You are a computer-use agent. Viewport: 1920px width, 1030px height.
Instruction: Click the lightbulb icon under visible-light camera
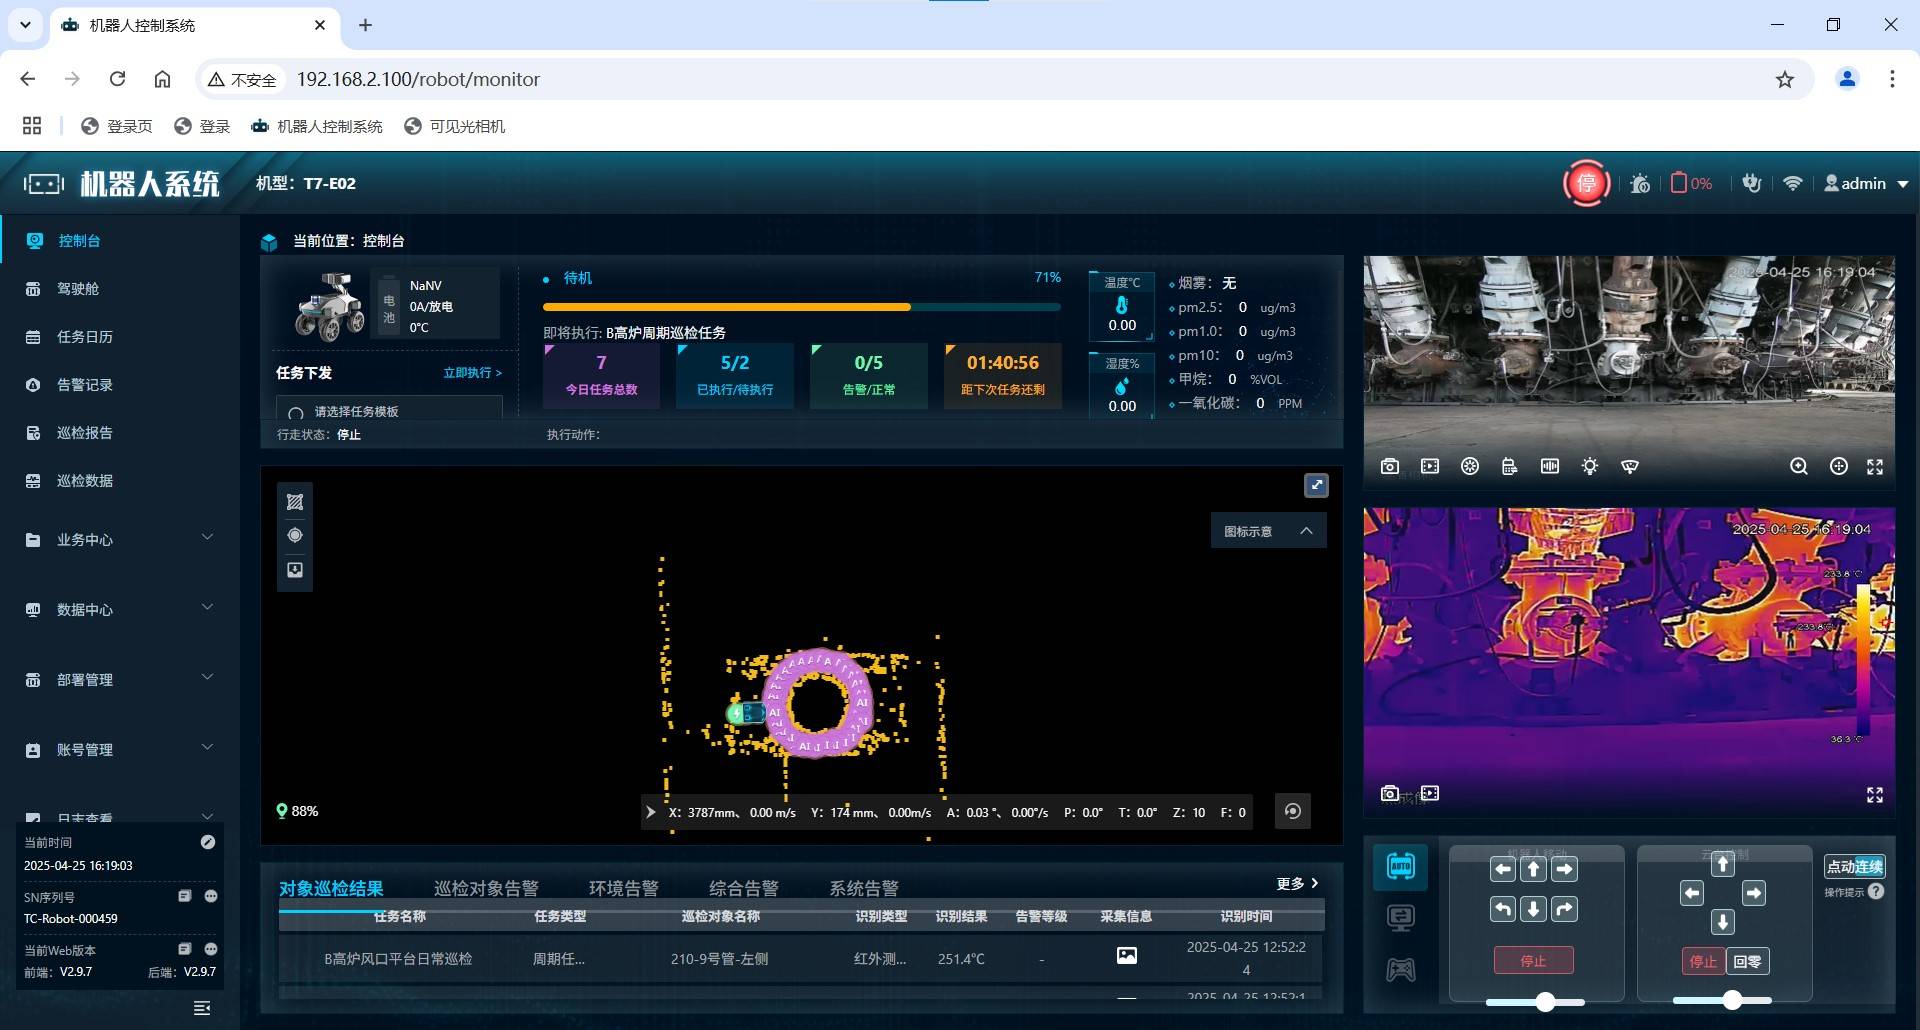[x=1590, y=466]
